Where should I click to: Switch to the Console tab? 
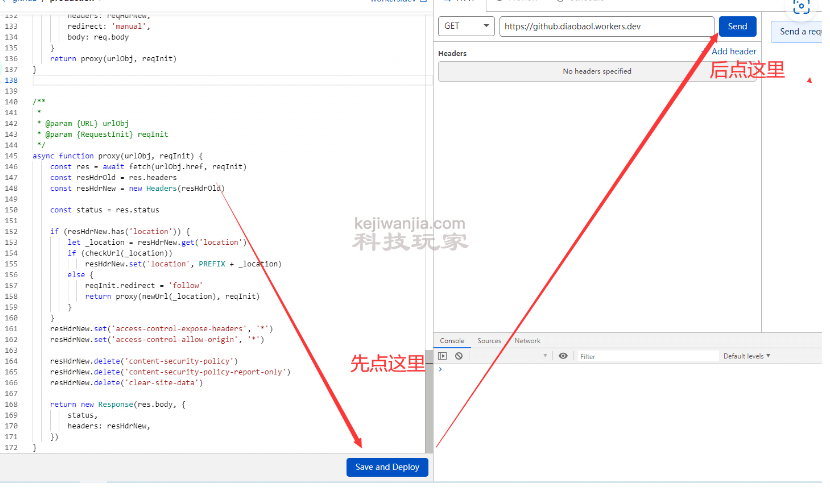tap(452, 341)
